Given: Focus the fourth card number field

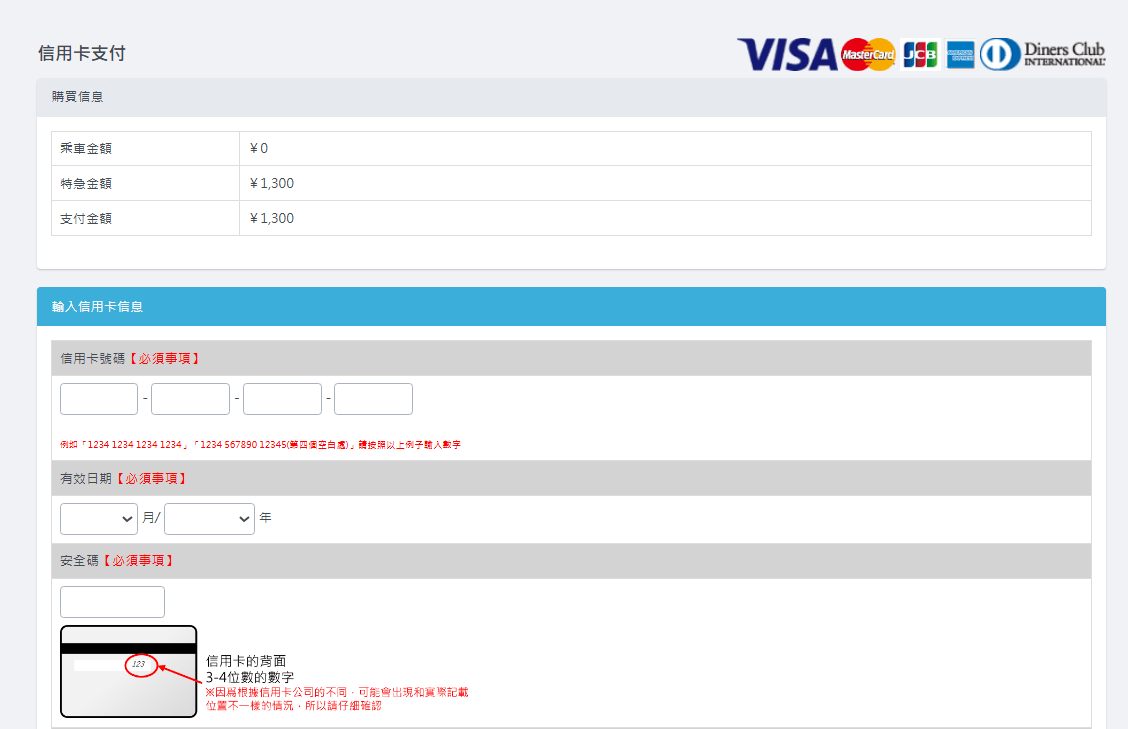Looking at the screenshot, I should click(373, 399).
